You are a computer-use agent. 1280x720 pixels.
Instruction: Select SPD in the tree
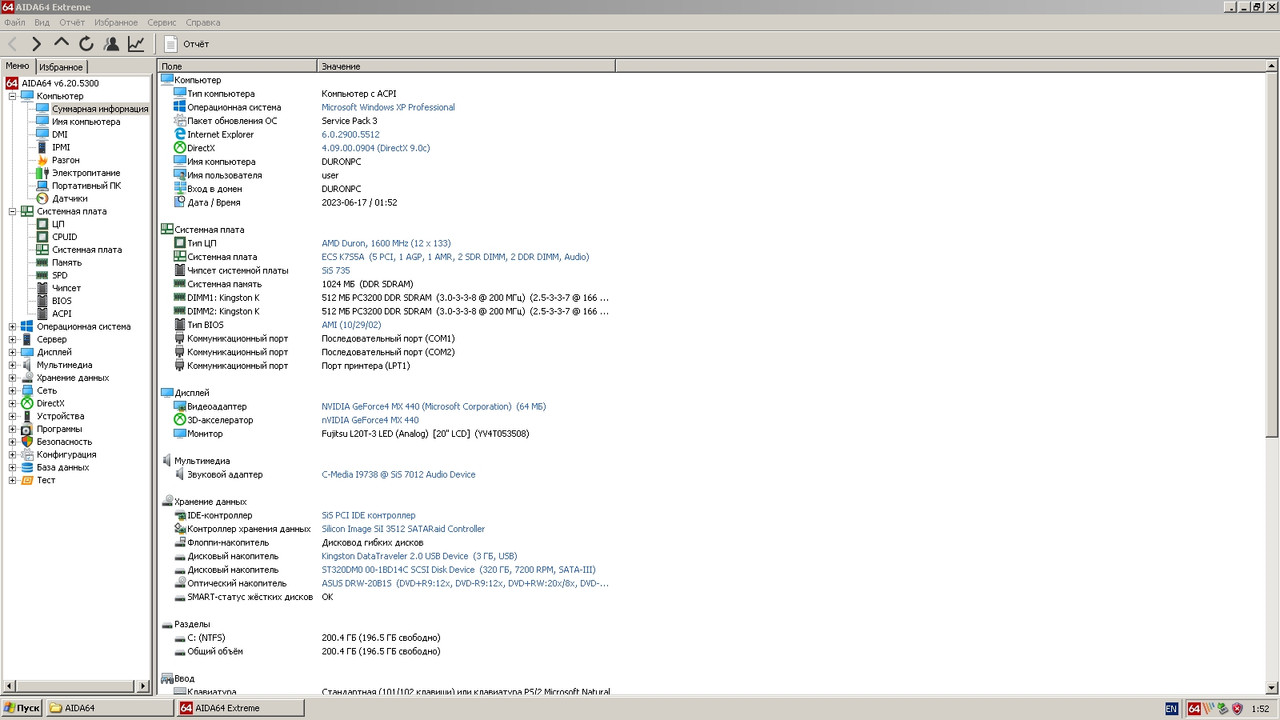(60, 275)
